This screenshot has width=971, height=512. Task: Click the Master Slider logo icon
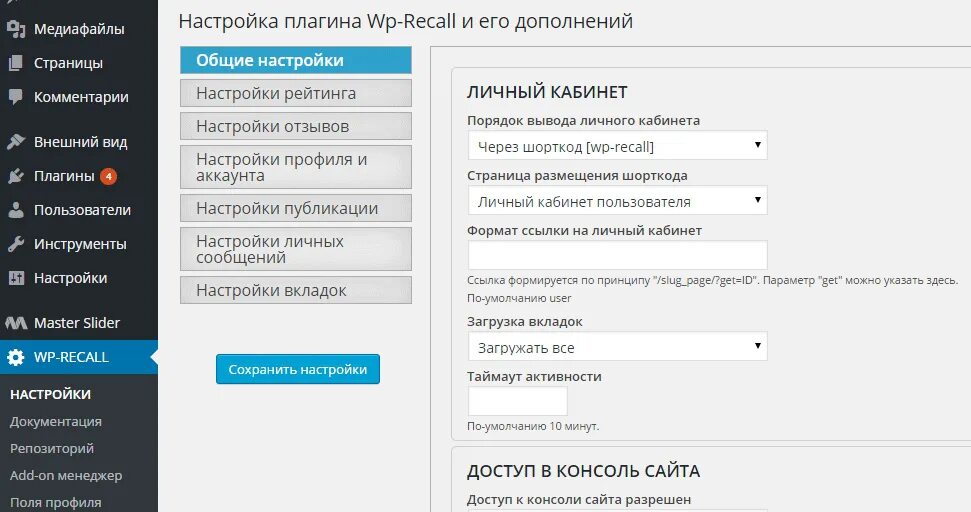[16, 323]
